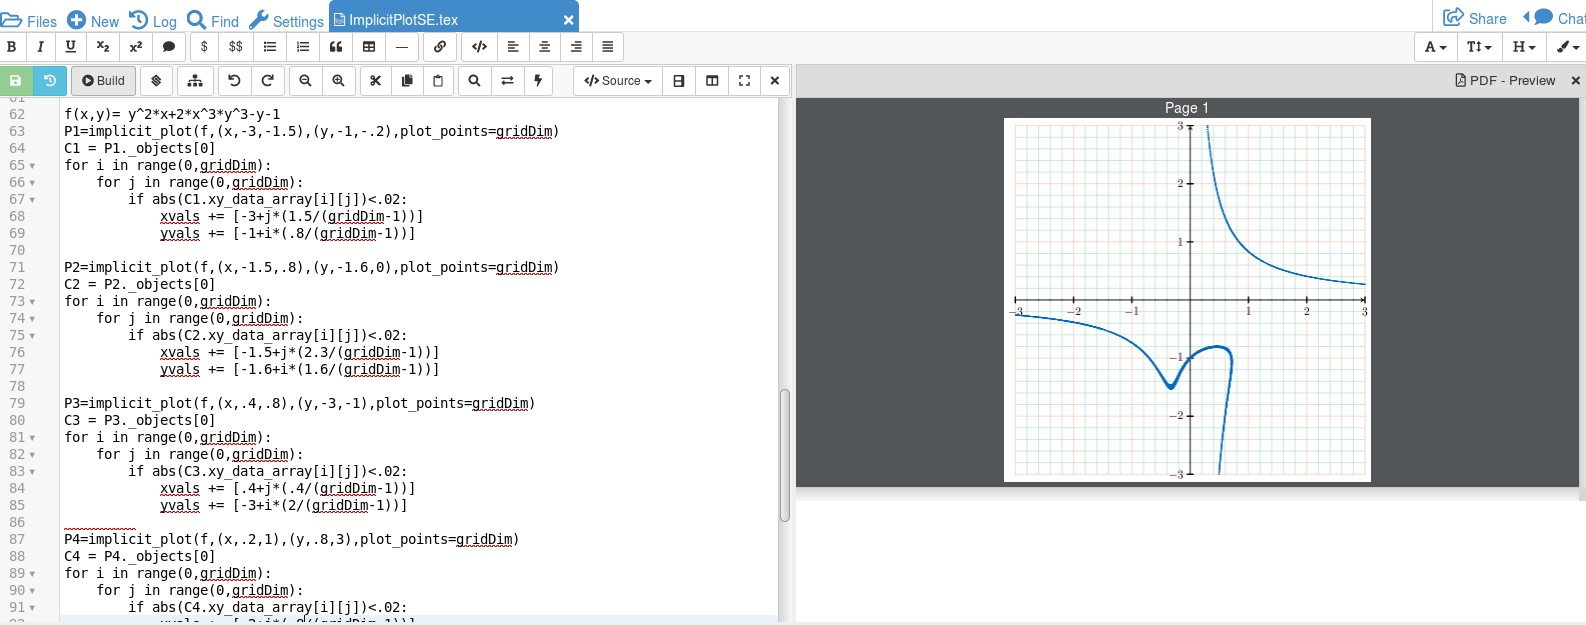Viewport: 1586px width, 625px height.
Task: Redo the last edit
Action: coord(267,81)
